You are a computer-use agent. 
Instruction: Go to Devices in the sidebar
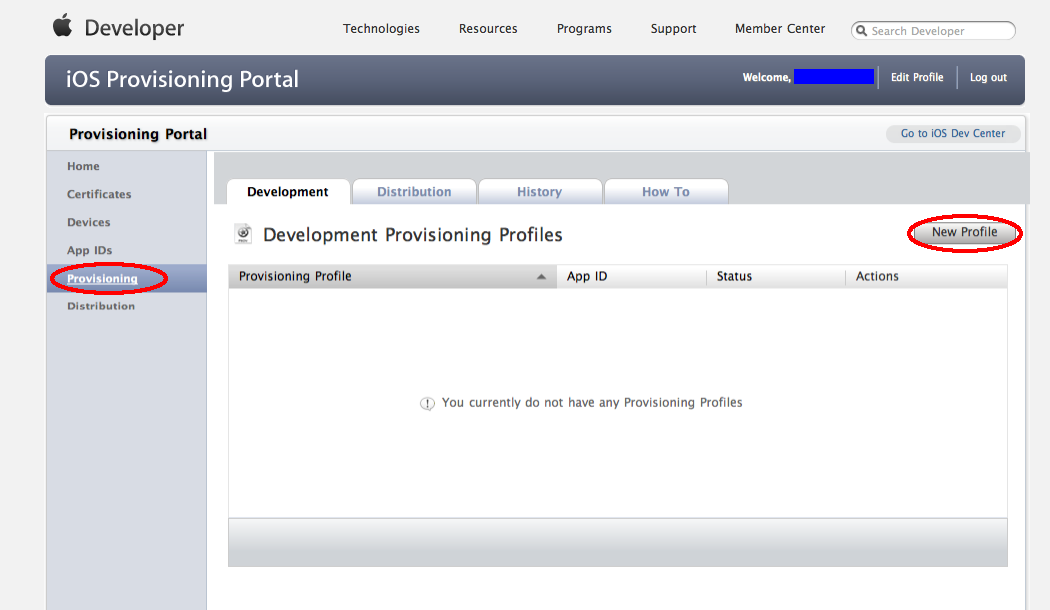(89, 222)
